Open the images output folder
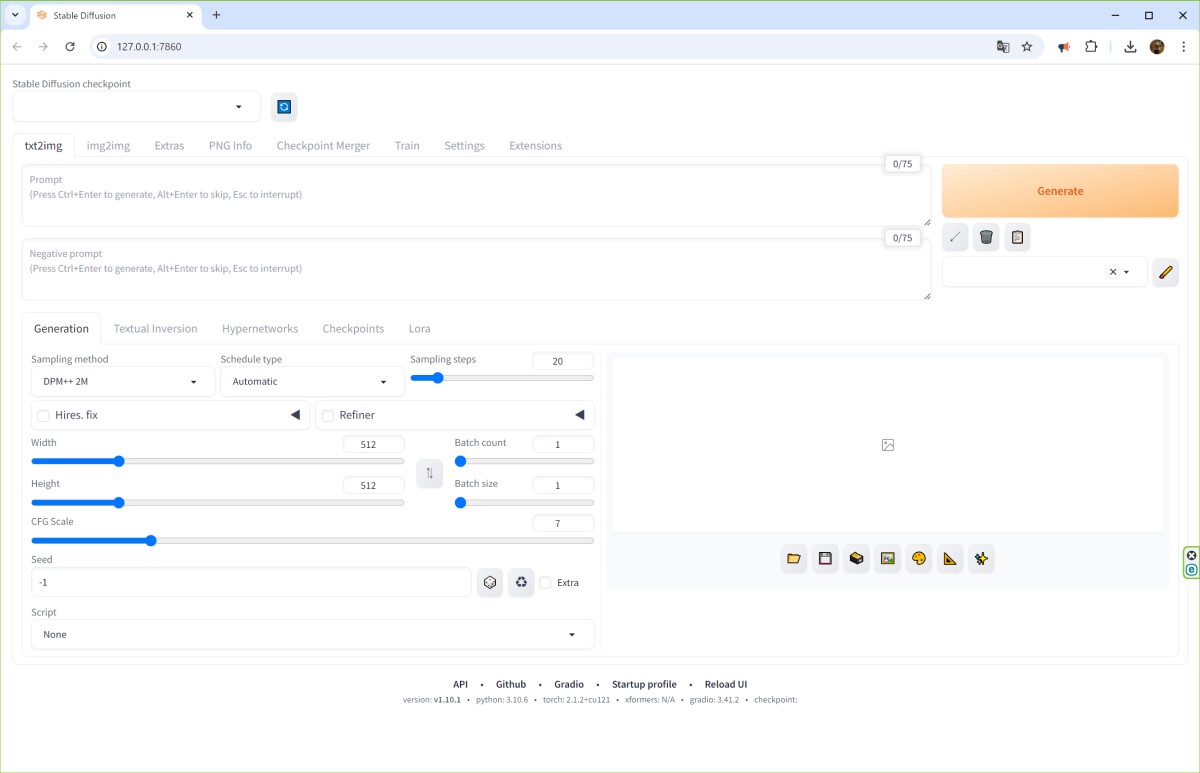The height and width of the screenshot is (773, 1200). pyautogui.click(x=794, y=558)
